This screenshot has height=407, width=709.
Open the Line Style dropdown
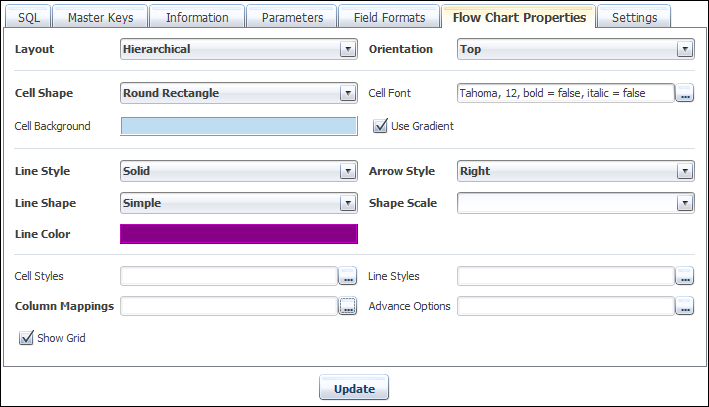(x=347, y=171)
